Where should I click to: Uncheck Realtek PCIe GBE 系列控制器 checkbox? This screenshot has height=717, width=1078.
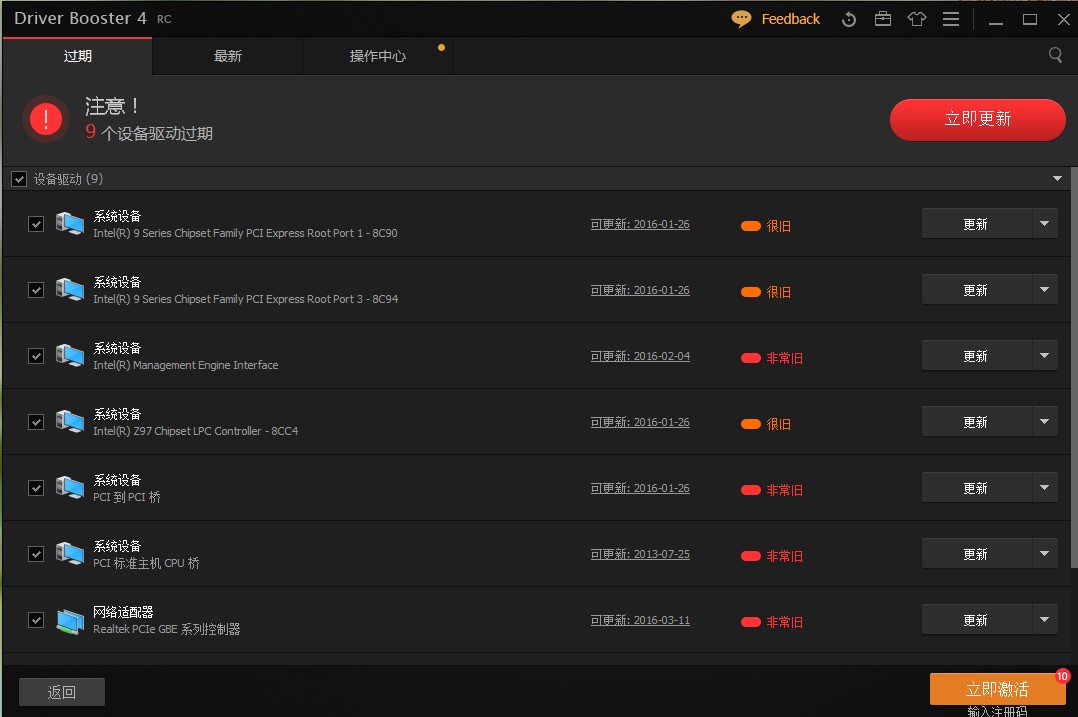click(x=36, y=620)
